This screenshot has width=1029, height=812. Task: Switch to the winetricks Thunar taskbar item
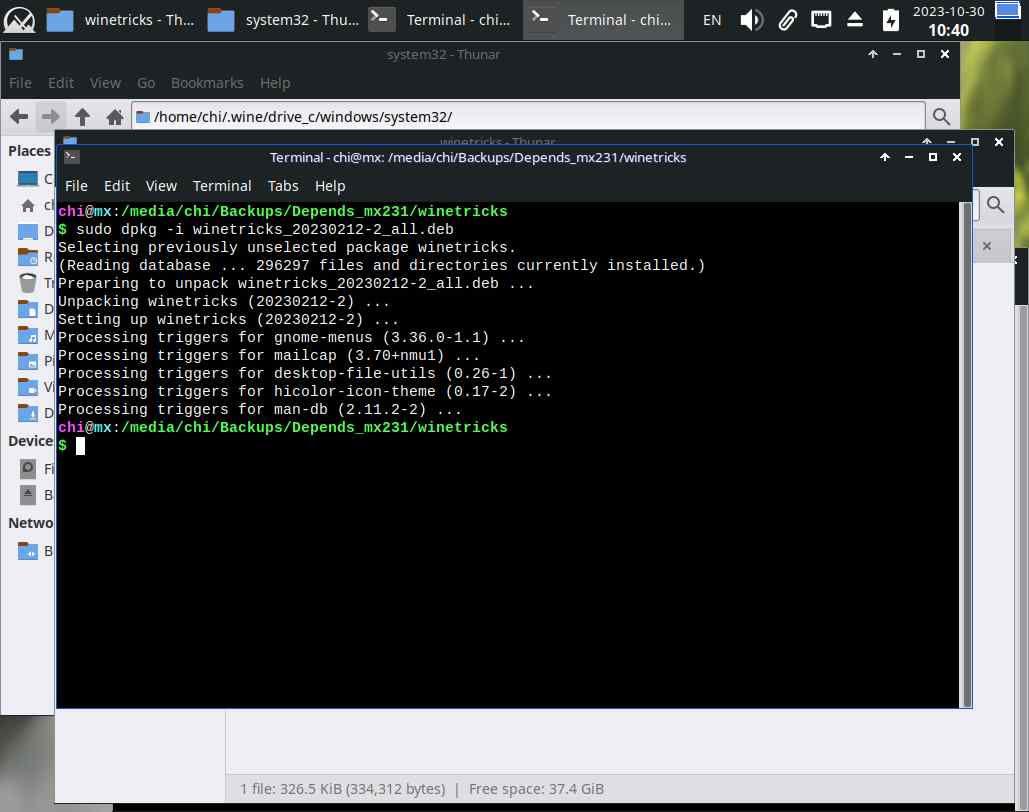pyautogui.click(x=121, y=20)
